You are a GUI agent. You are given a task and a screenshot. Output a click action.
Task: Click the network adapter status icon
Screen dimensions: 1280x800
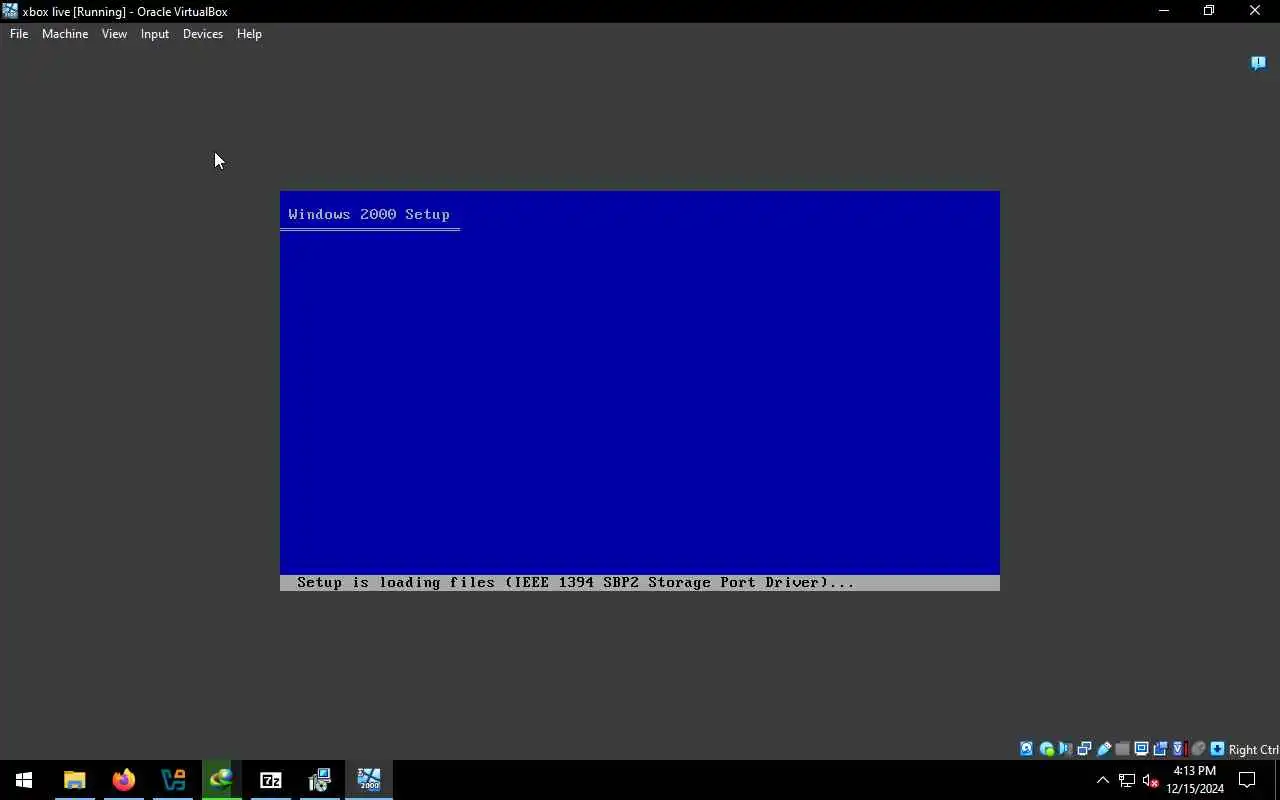[x=1084, y=749]
